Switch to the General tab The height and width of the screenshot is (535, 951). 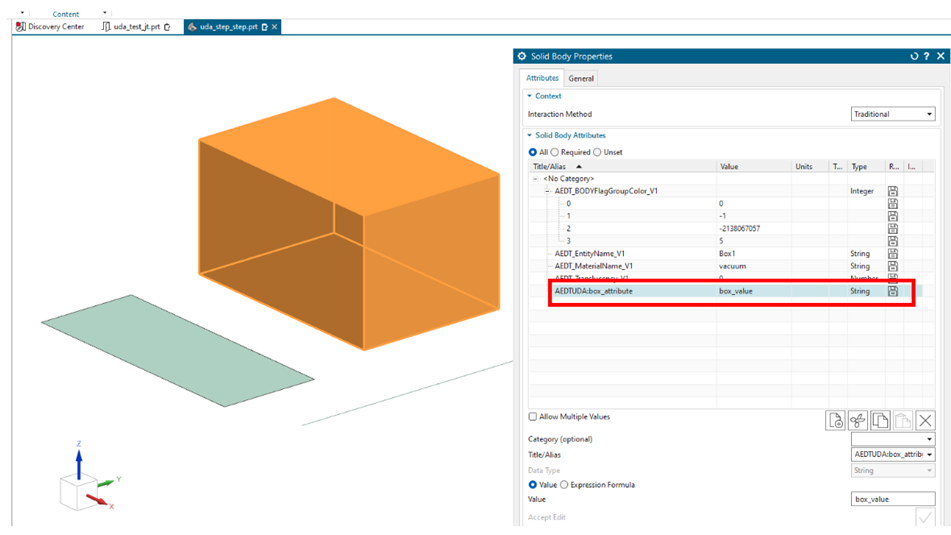581,78
